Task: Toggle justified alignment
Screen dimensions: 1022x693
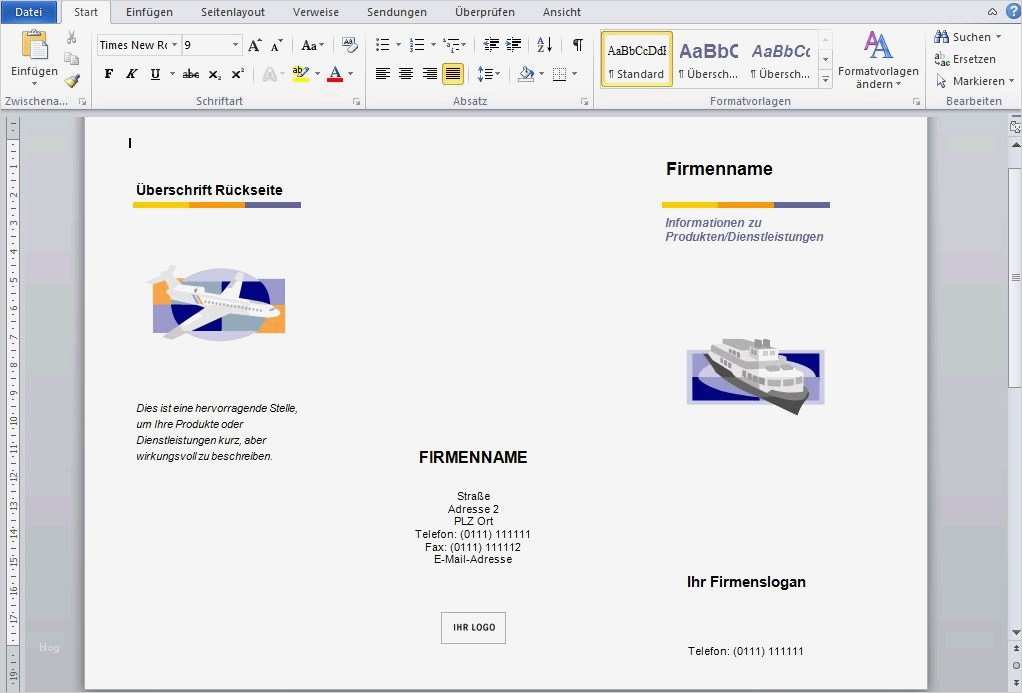Action: 452,74
